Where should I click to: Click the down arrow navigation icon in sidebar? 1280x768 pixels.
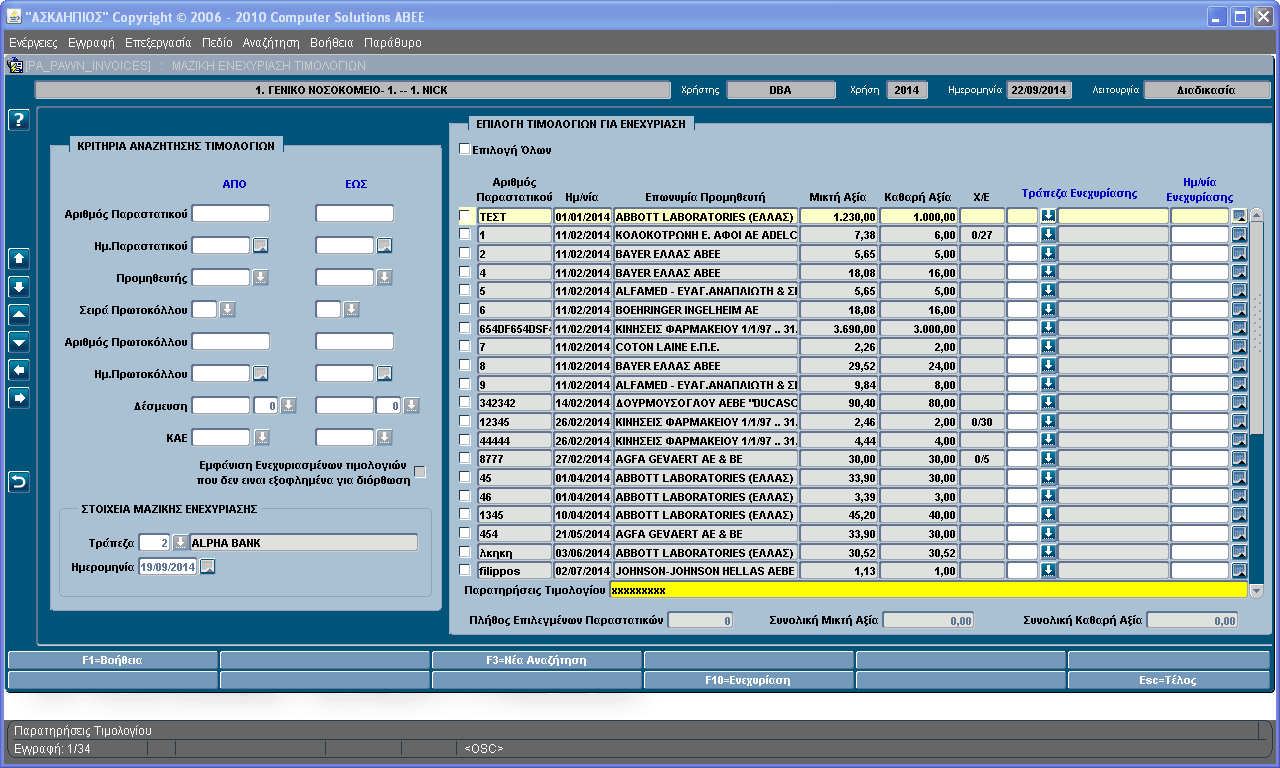[x=19, y=286]
